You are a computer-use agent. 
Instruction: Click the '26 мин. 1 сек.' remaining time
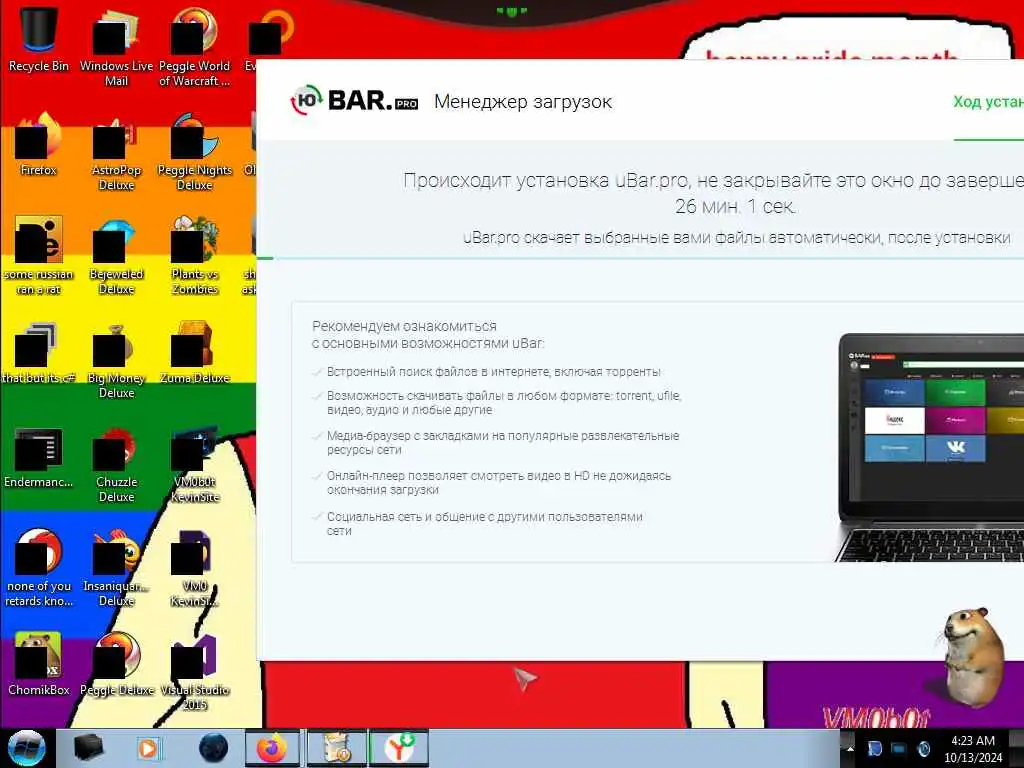pyautogui.click(x=735, y=206)
